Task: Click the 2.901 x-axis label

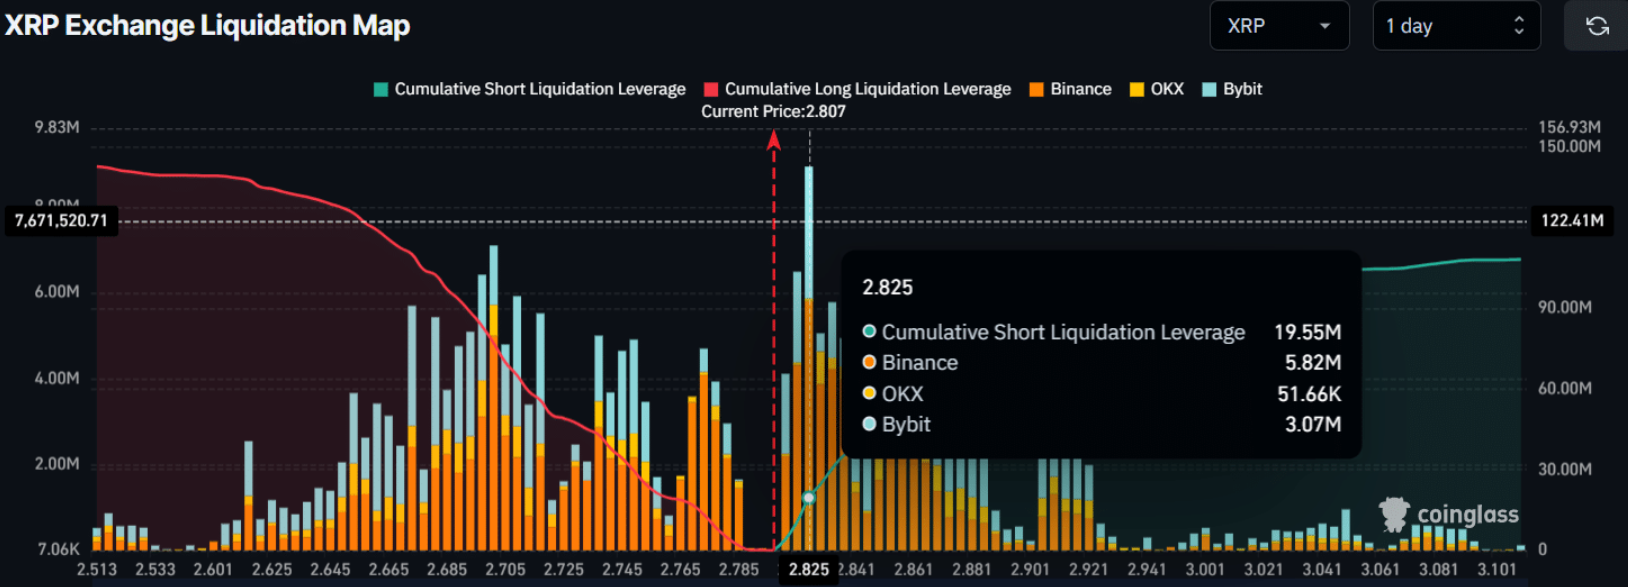Action: click(x=1030, y=569)
